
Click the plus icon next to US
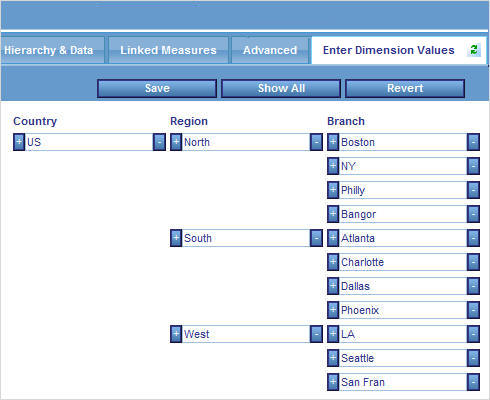point(19,142)
